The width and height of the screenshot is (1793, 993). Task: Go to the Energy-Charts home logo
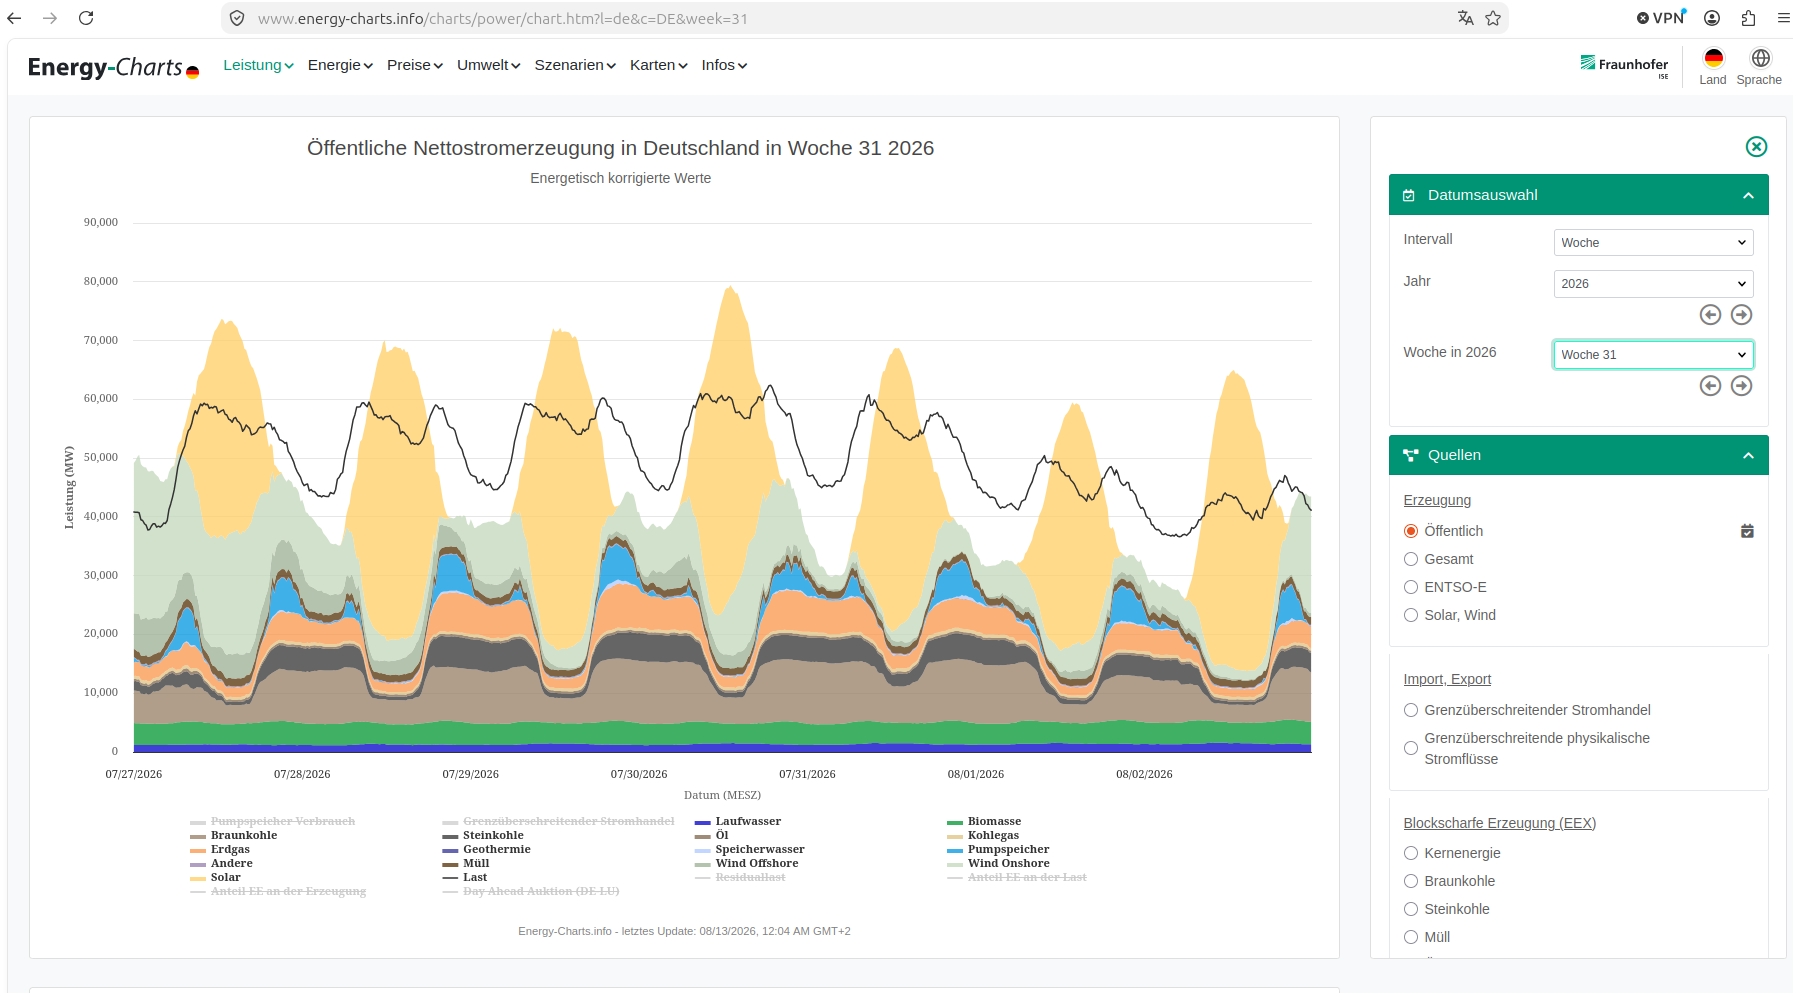click(113, 67)
